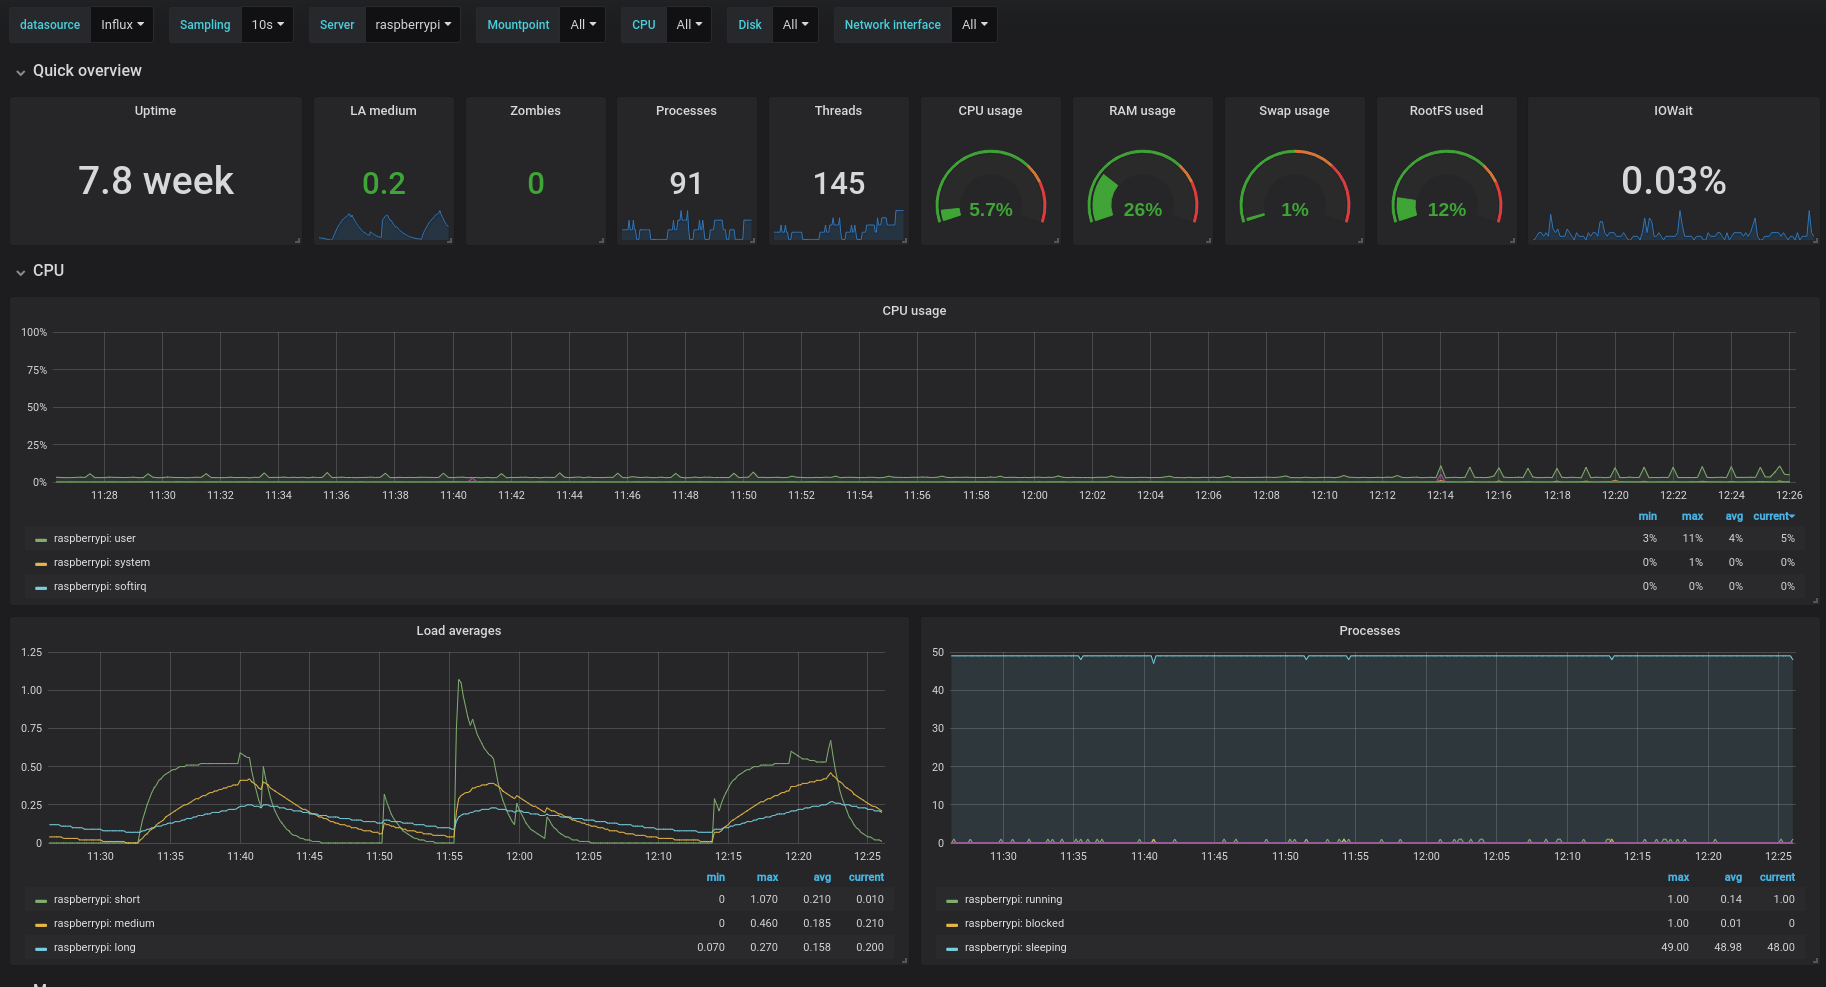The image size is (1826, 987).
Task: Click resize handle of the Uptime panel
Action: [297, 240]
